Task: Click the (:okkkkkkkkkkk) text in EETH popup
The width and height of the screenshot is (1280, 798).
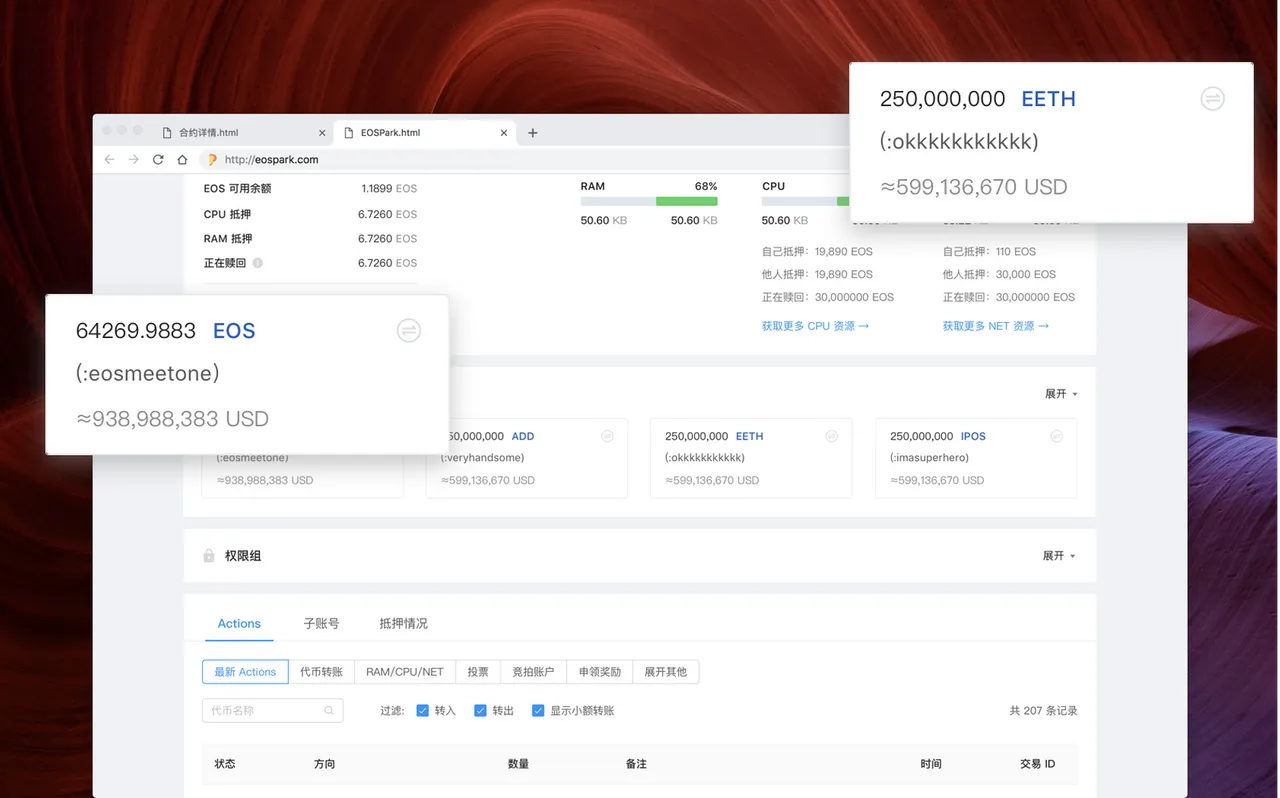Action: [x=959, y=142]
